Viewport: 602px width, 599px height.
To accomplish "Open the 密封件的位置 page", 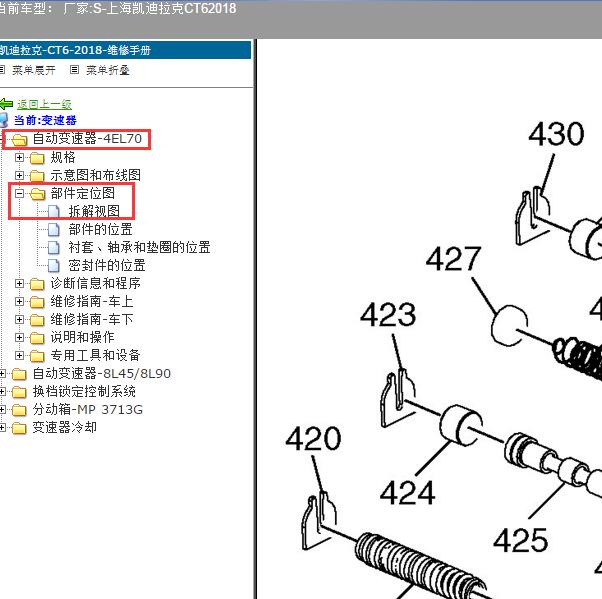I will pos(107,265).
